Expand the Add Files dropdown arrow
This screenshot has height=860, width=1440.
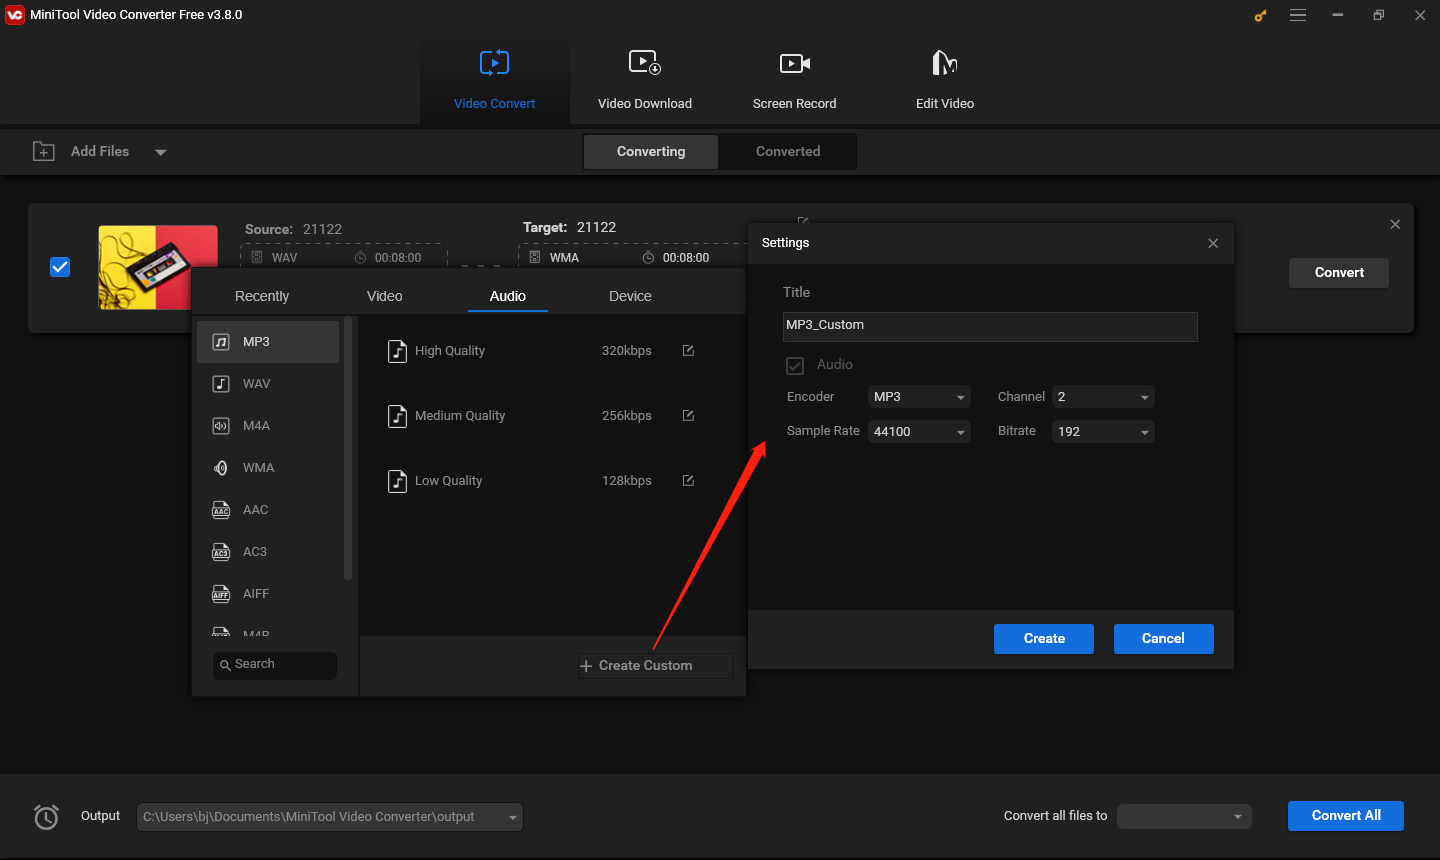[161, 152]
